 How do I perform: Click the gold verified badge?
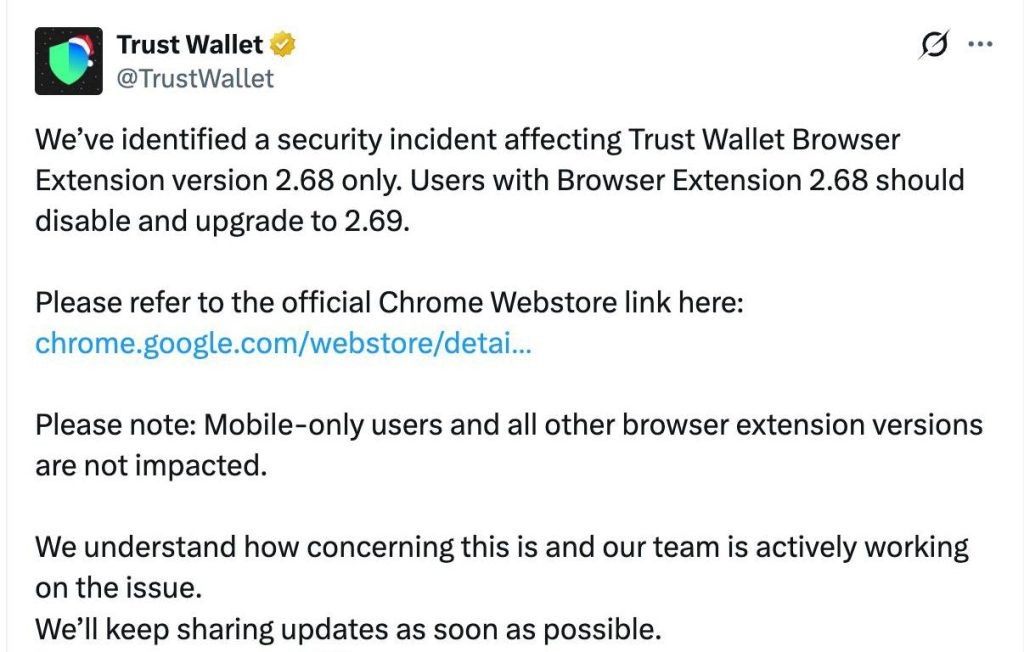(282, 44)
